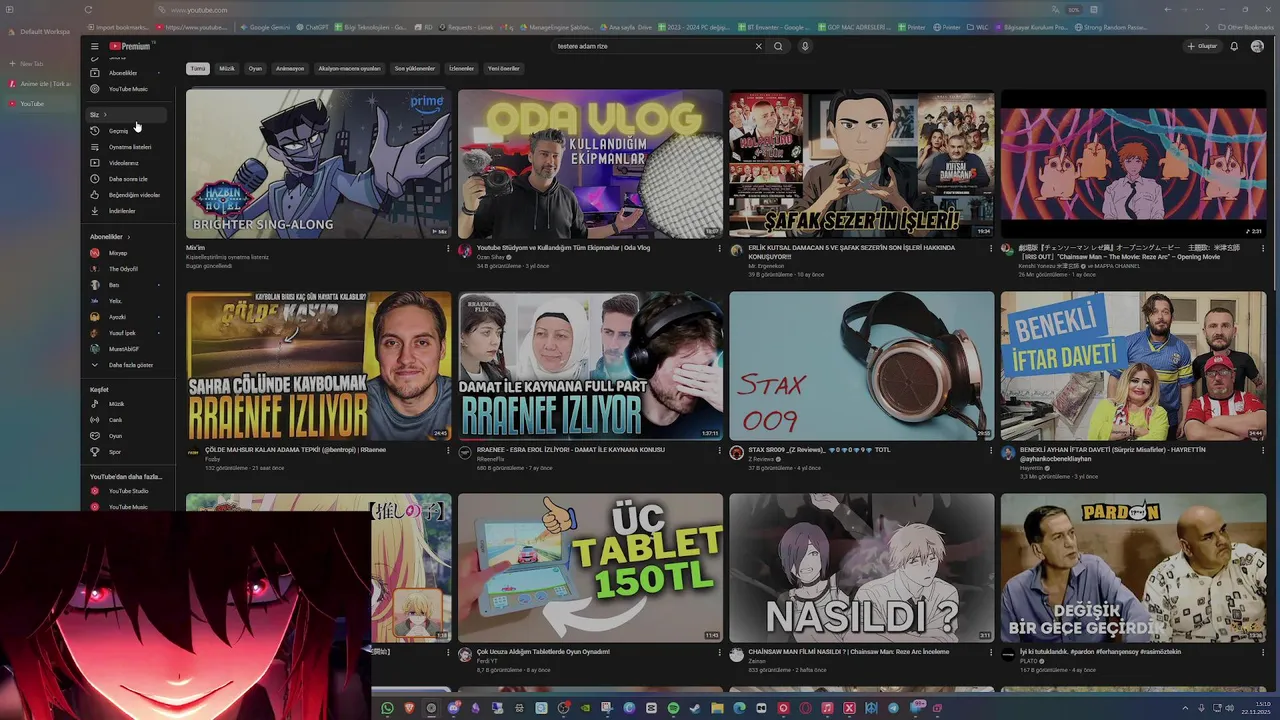Open notifications bell
The image size is (1280, 720).
(1234, 46)
